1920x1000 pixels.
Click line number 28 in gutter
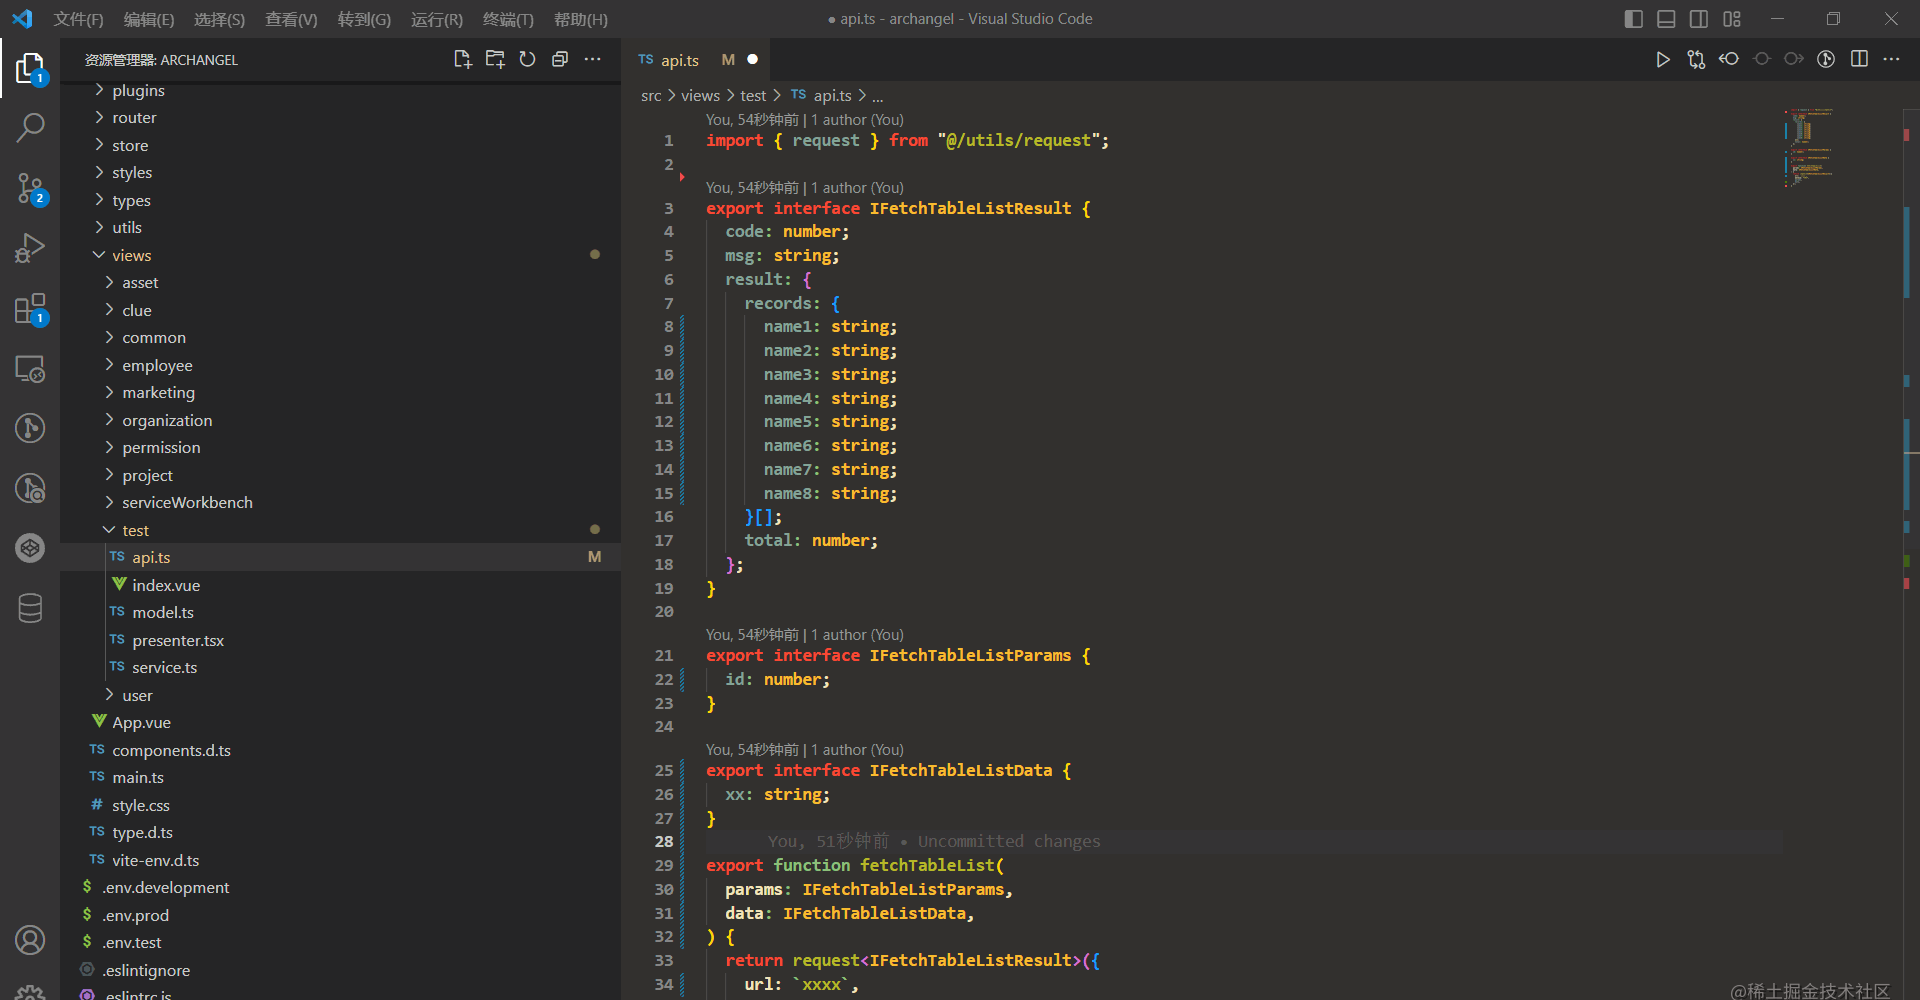pyautogui.click(x=664, y=842)
